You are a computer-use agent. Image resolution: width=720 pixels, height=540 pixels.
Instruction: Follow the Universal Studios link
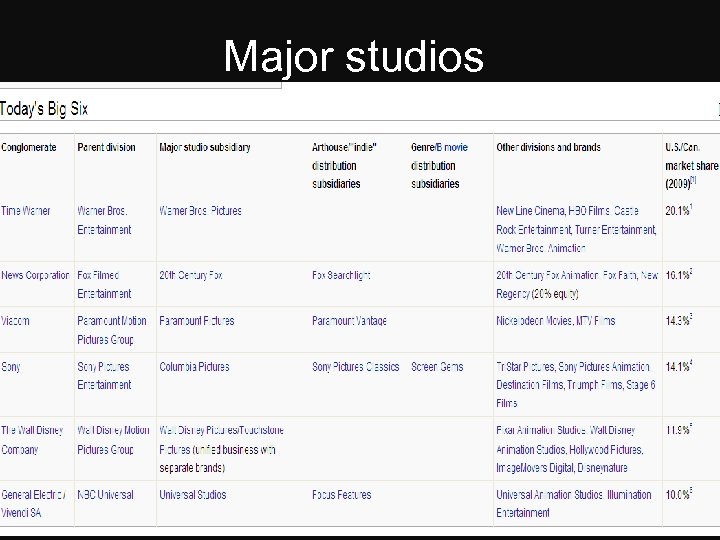193,495
